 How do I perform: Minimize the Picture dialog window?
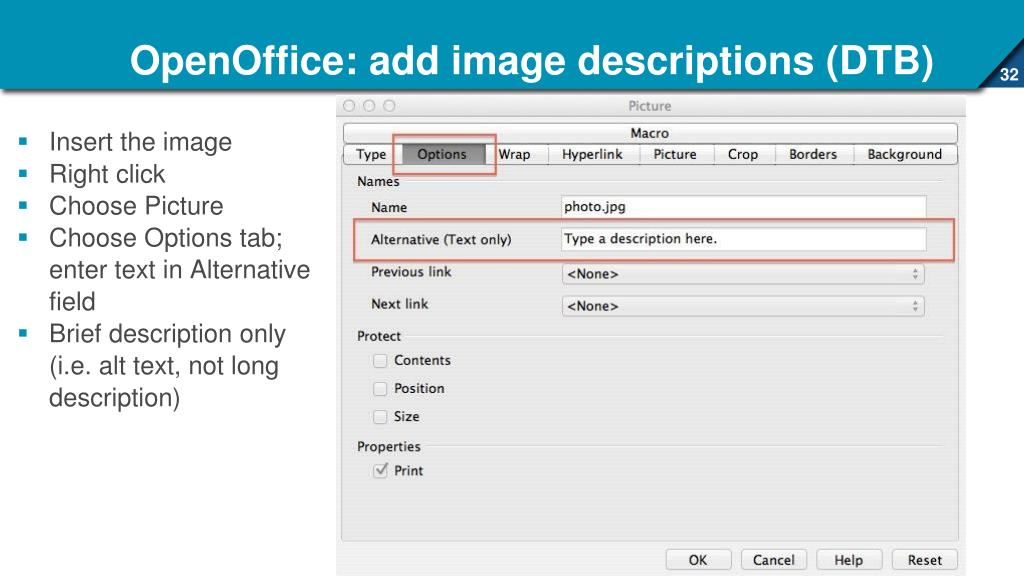369,106
